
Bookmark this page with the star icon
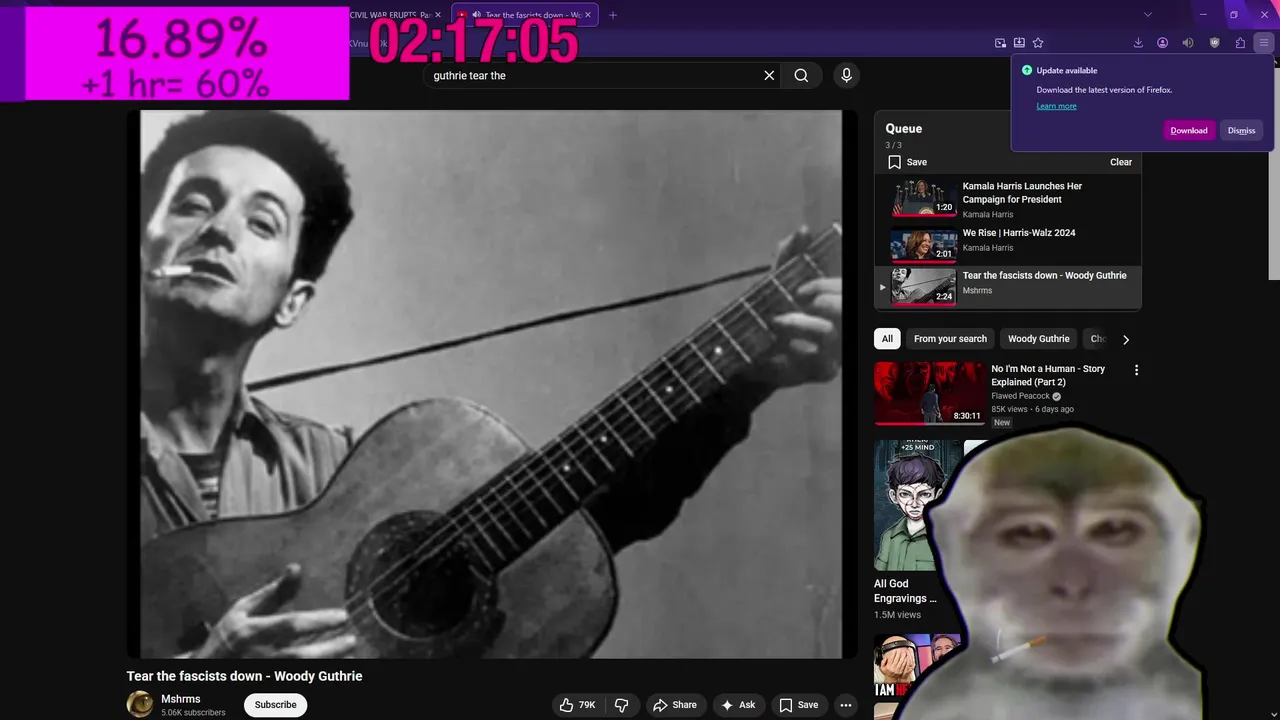pos(1038,43)
